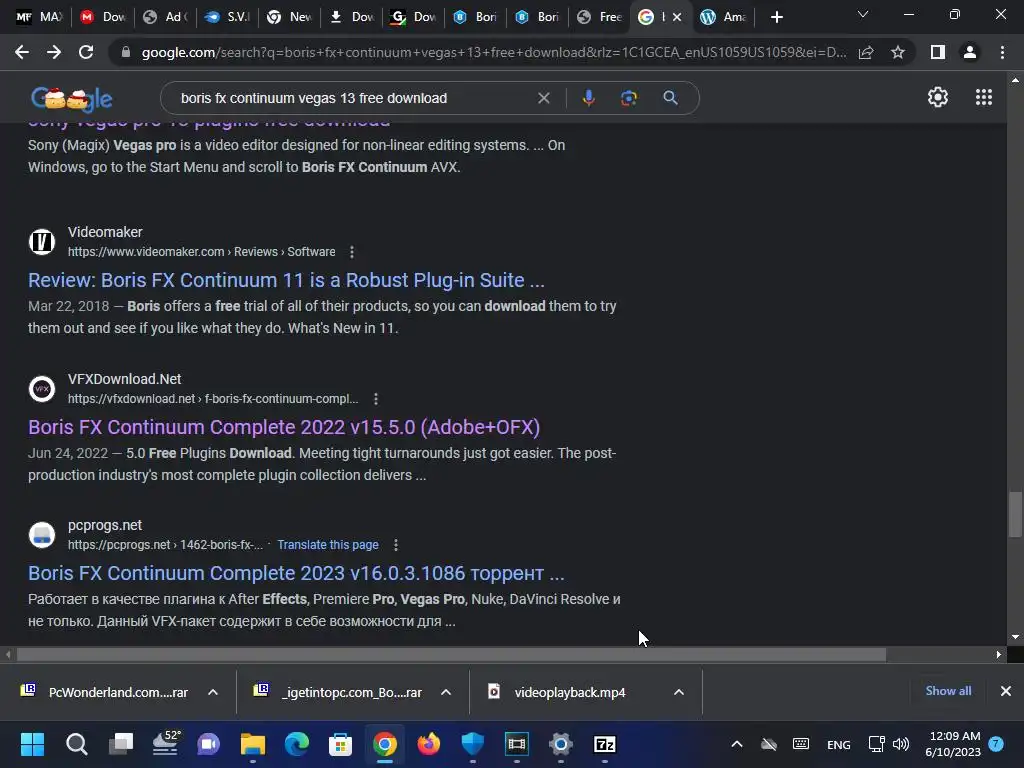This screenshot has height=768, width=1024.
Task: Click Translate this page link
Action: (328, 545)
